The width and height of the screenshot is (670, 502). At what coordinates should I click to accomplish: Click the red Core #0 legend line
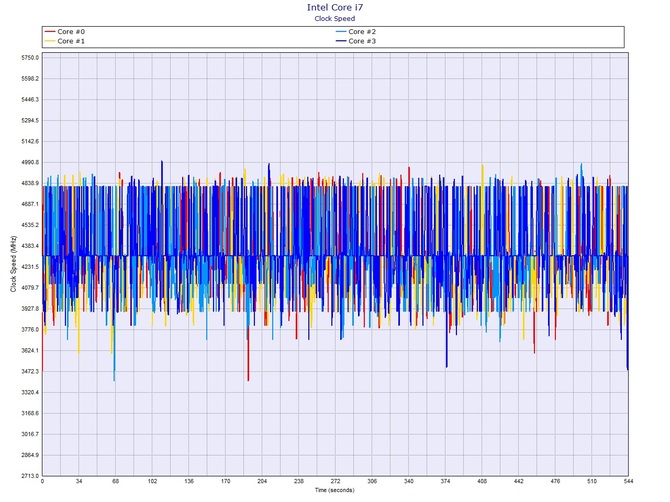pos(50,32)
